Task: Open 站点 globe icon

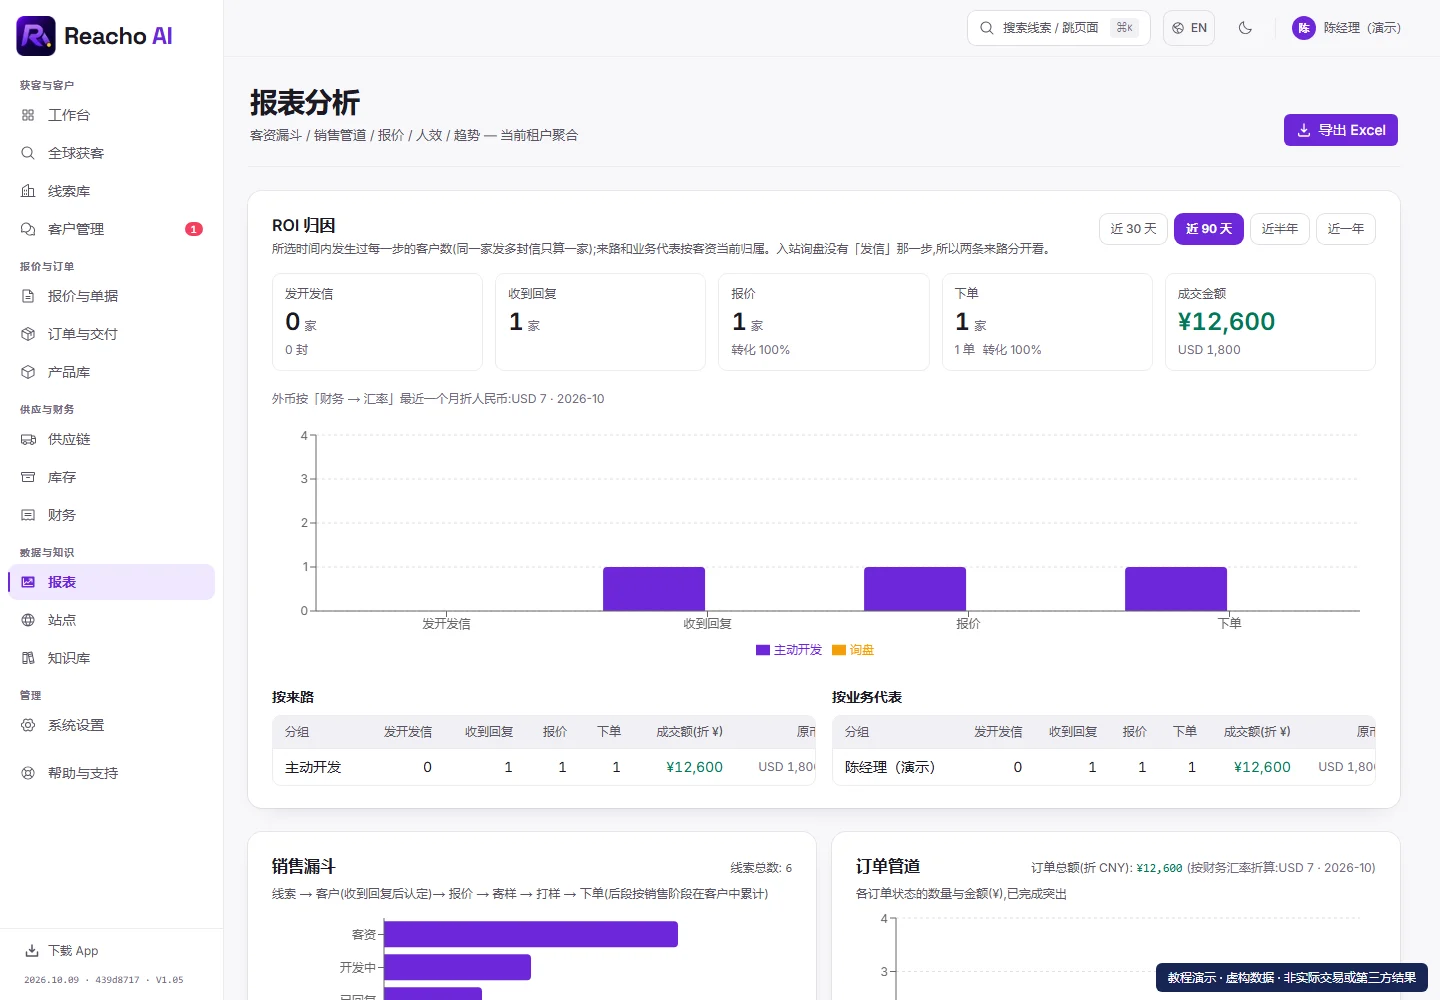Action: pos(28,620)
